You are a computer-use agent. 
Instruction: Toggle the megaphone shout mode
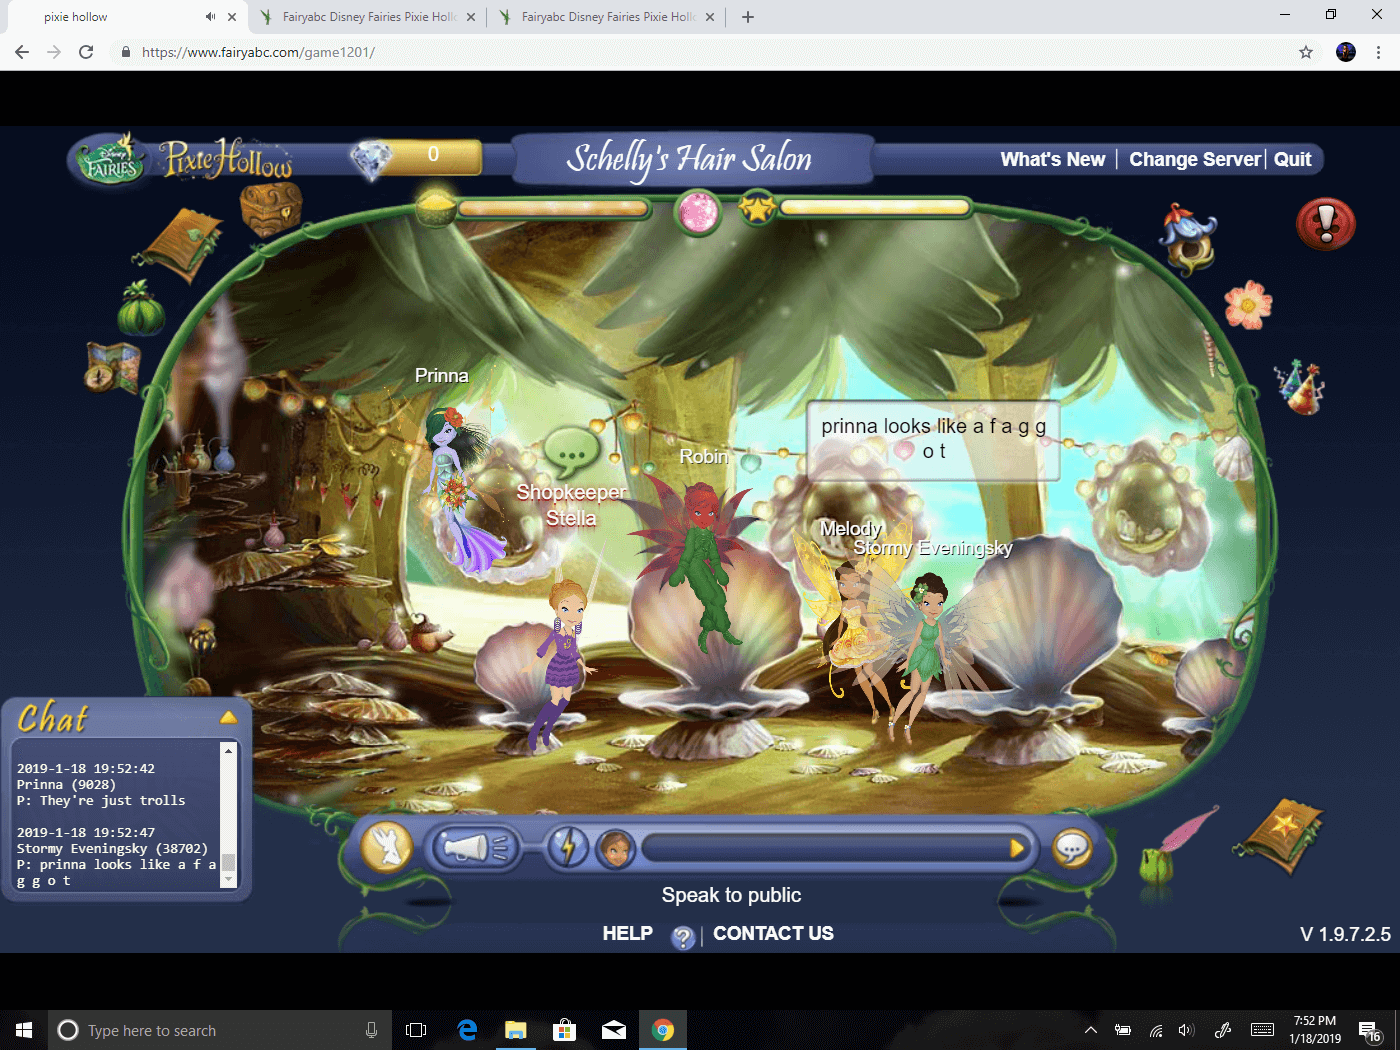[474, 846]
